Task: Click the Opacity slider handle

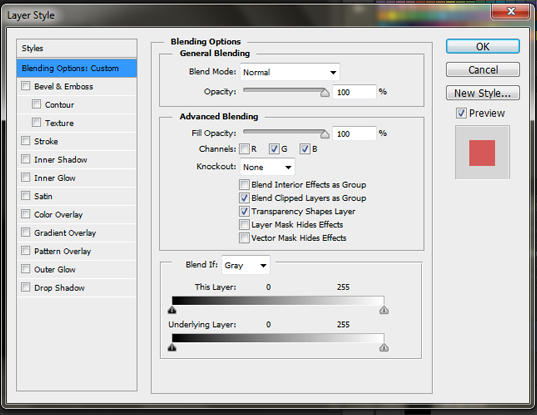Action: click(x=325, y=93)
